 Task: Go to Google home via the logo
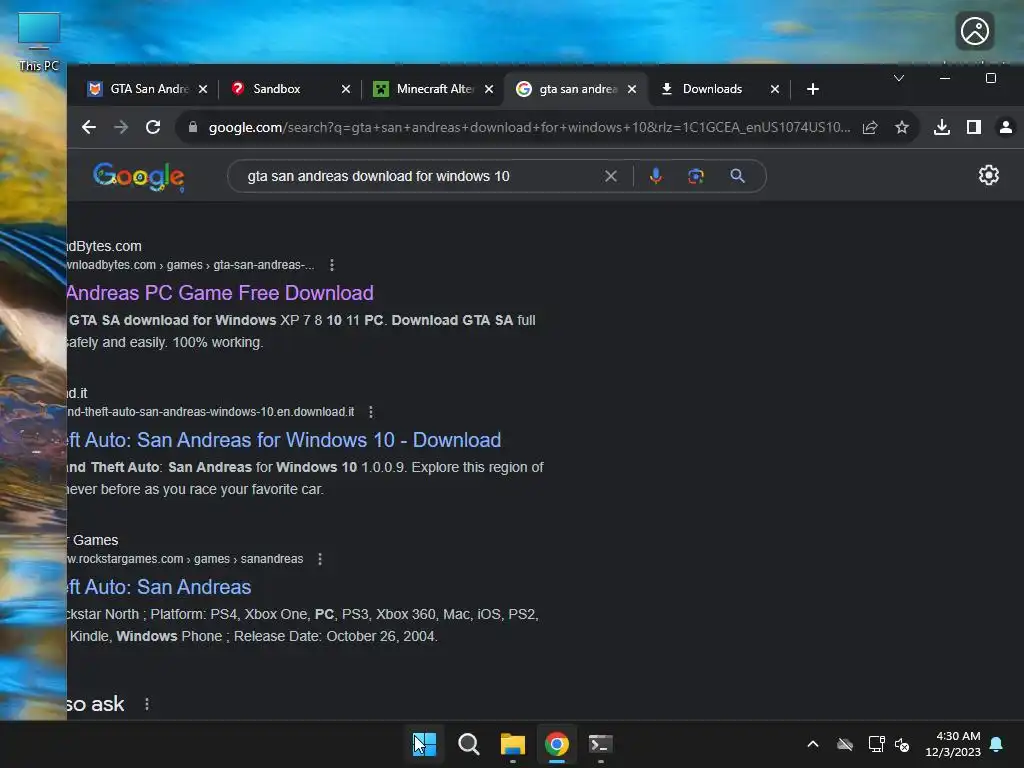138,177
